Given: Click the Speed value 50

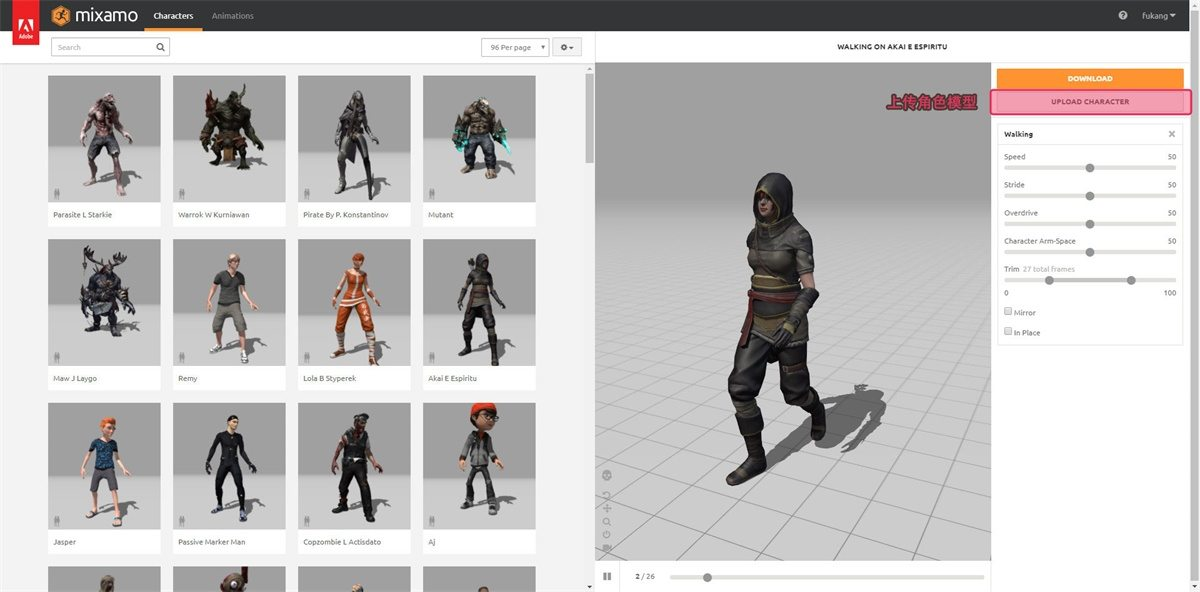Looking at the screenshot, I should point(1171,157).
